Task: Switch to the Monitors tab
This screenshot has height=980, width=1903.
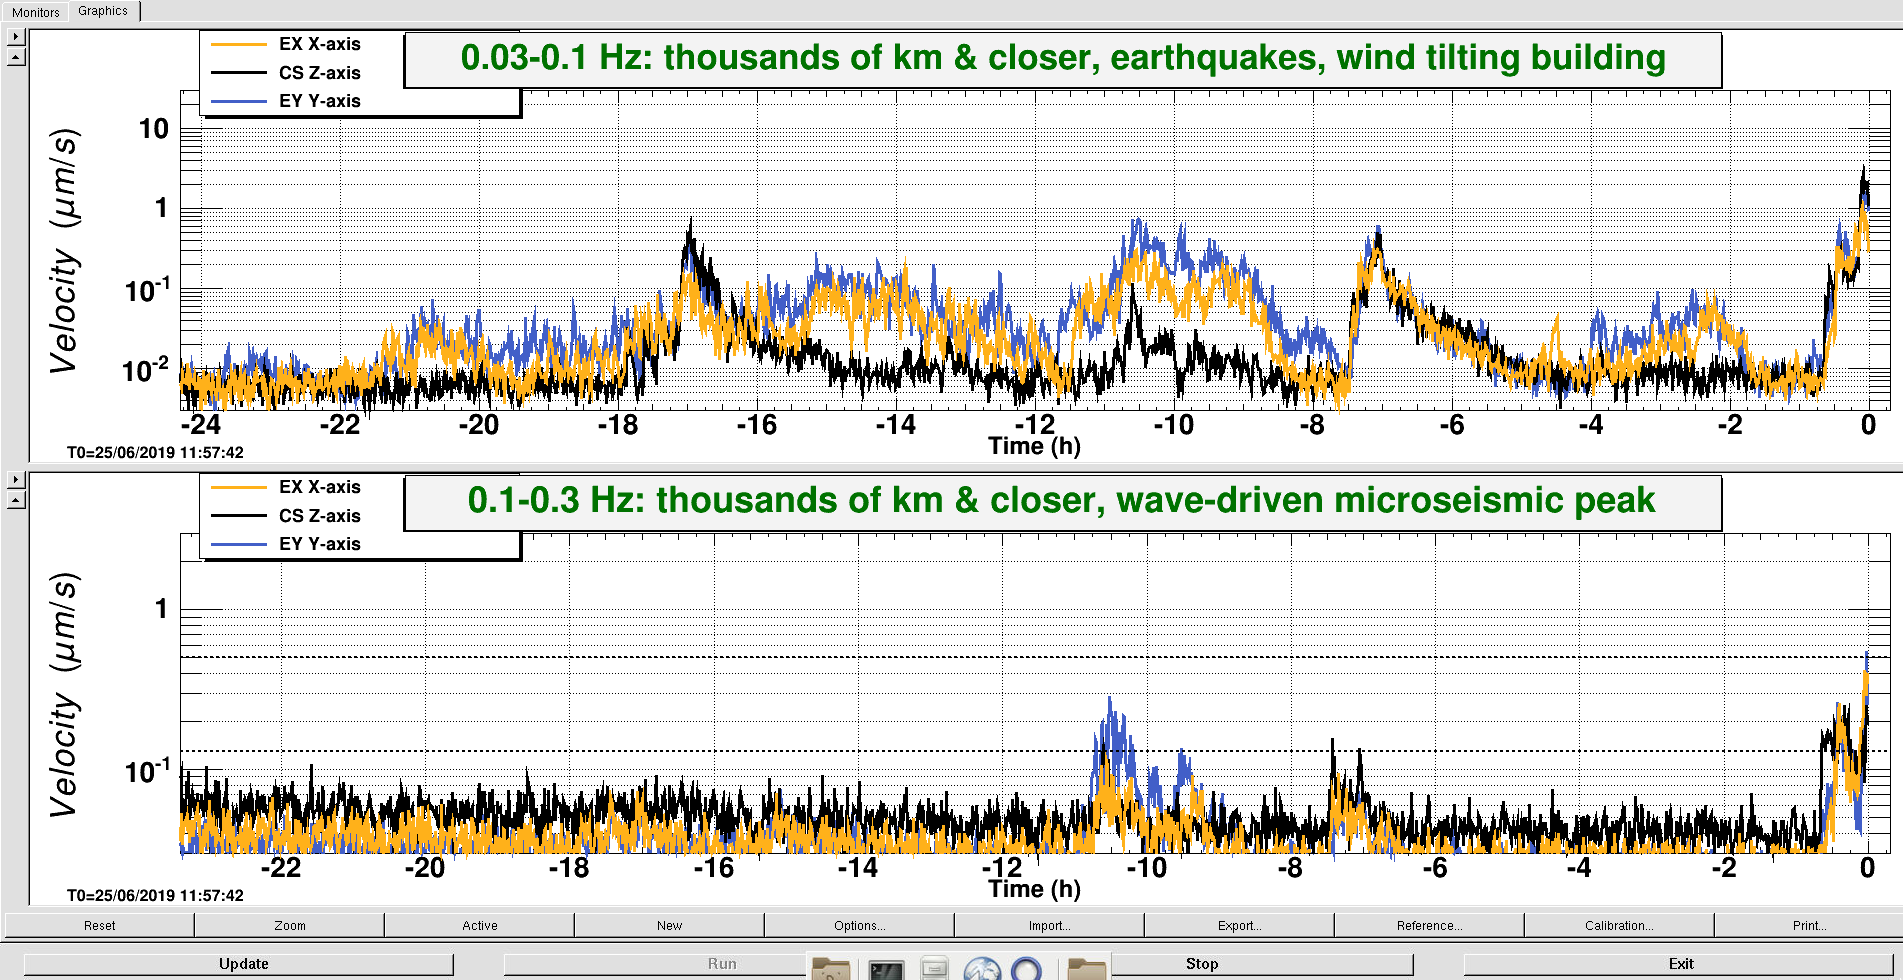Action: 36,12
